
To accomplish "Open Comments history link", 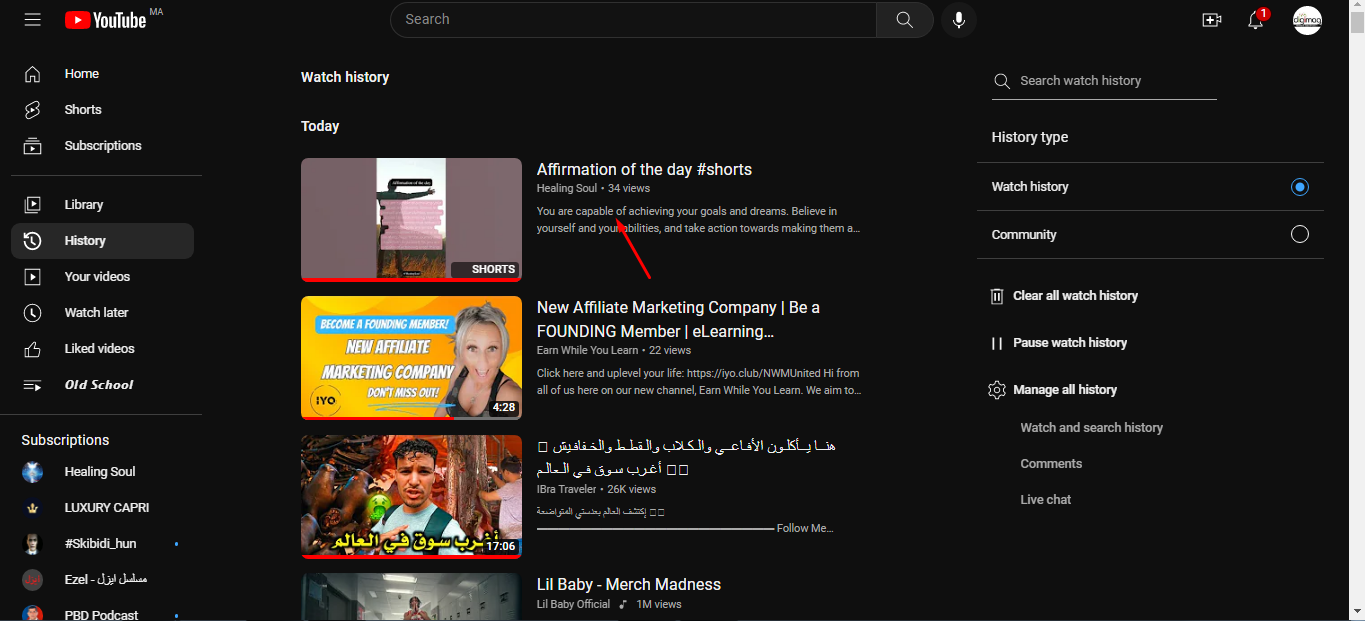I will point(1051,464).
